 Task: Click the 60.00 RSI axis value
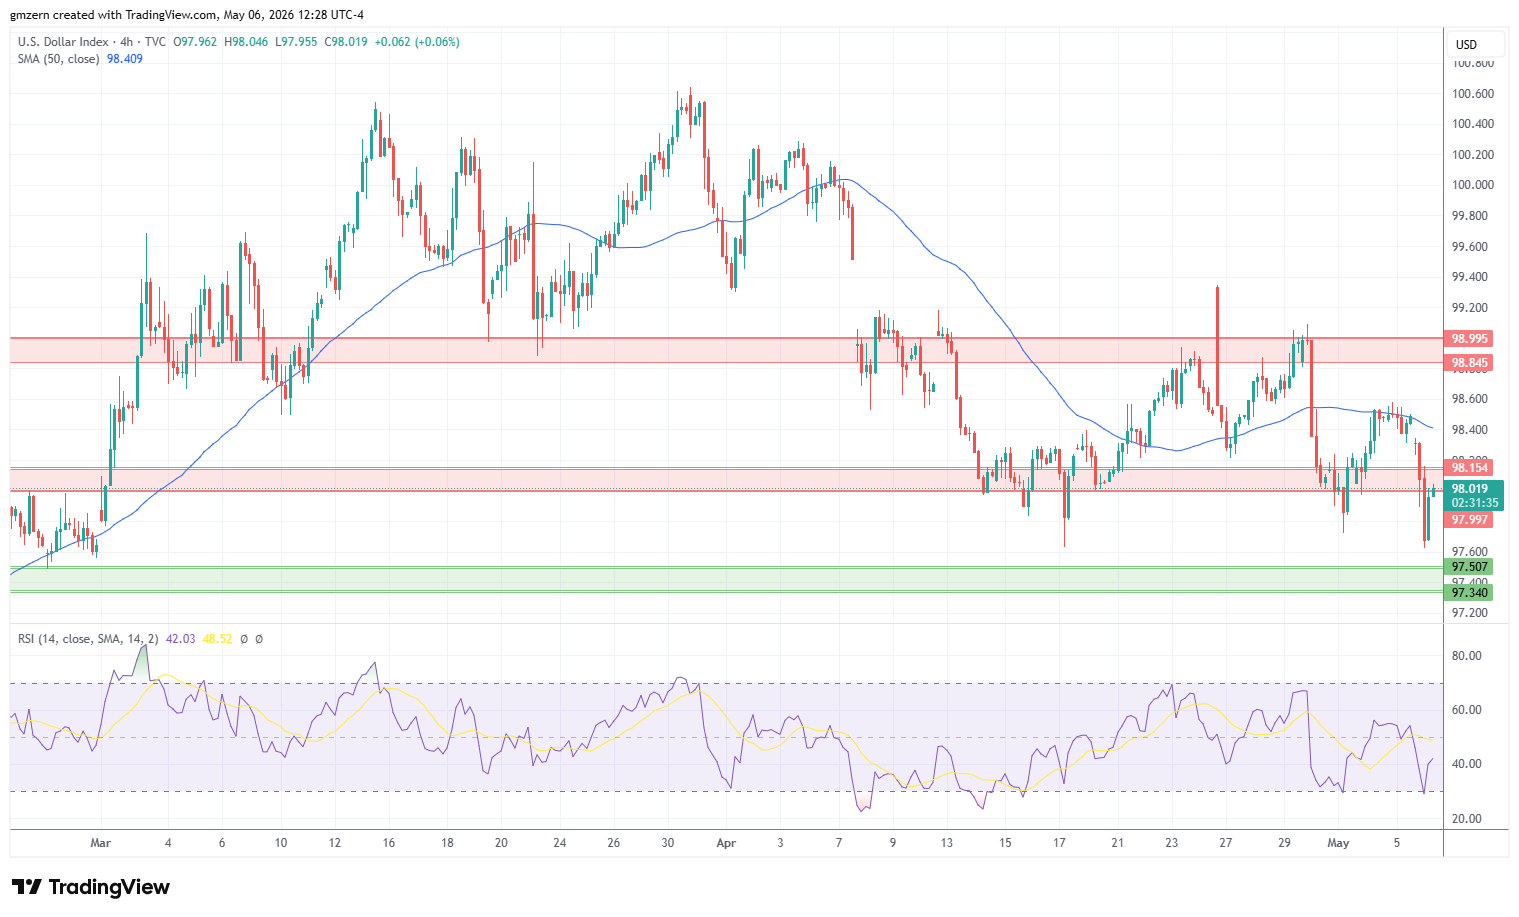(1467, 710)
